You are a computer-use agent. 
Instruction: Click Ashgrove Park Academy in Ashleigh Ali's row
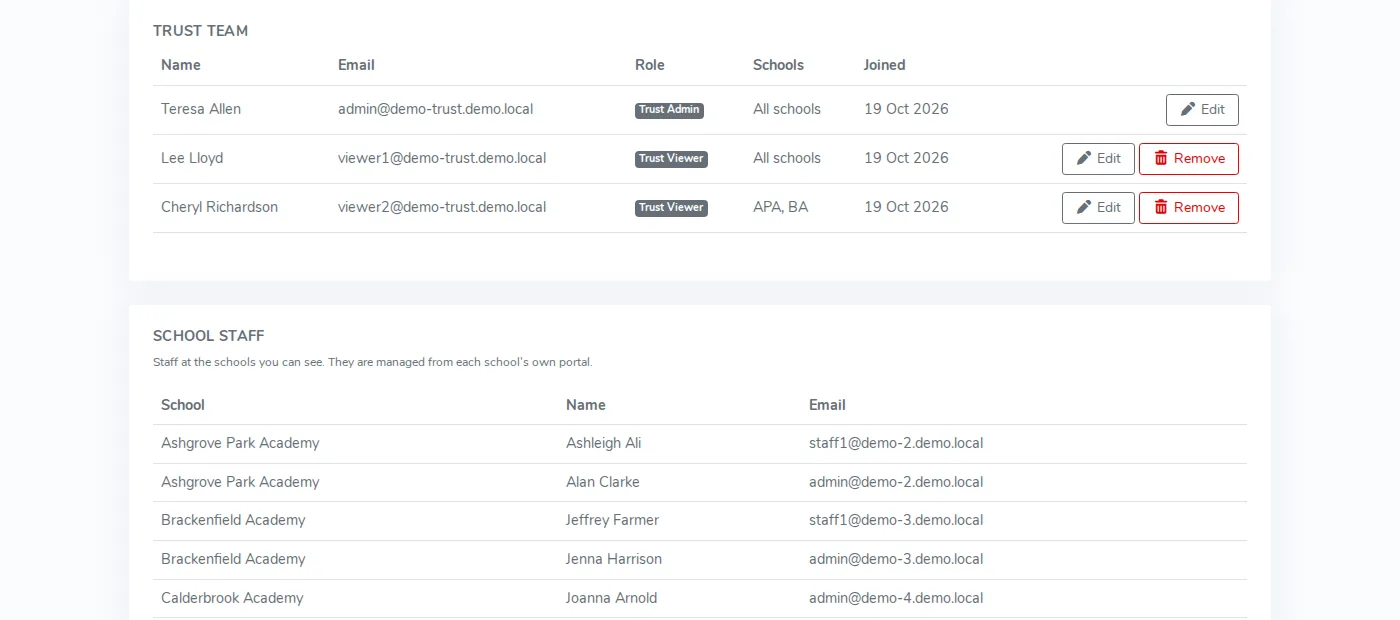(x=240, y=443)
